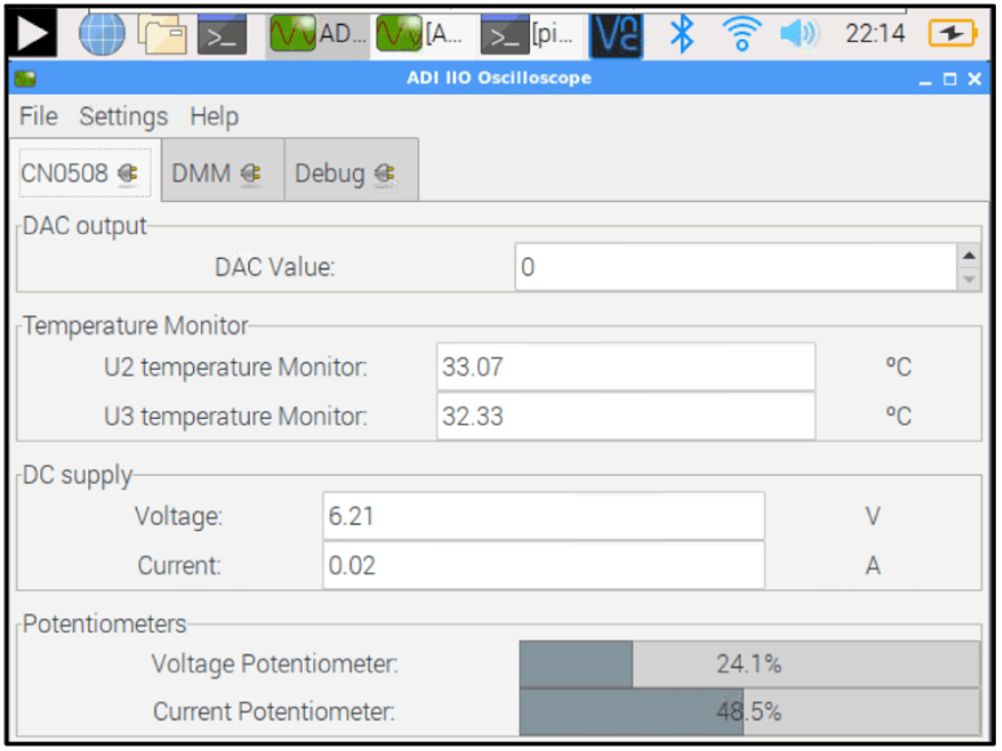Open the File menu
The width and height of the screenshot is (1002, 751).
point(38,116)
